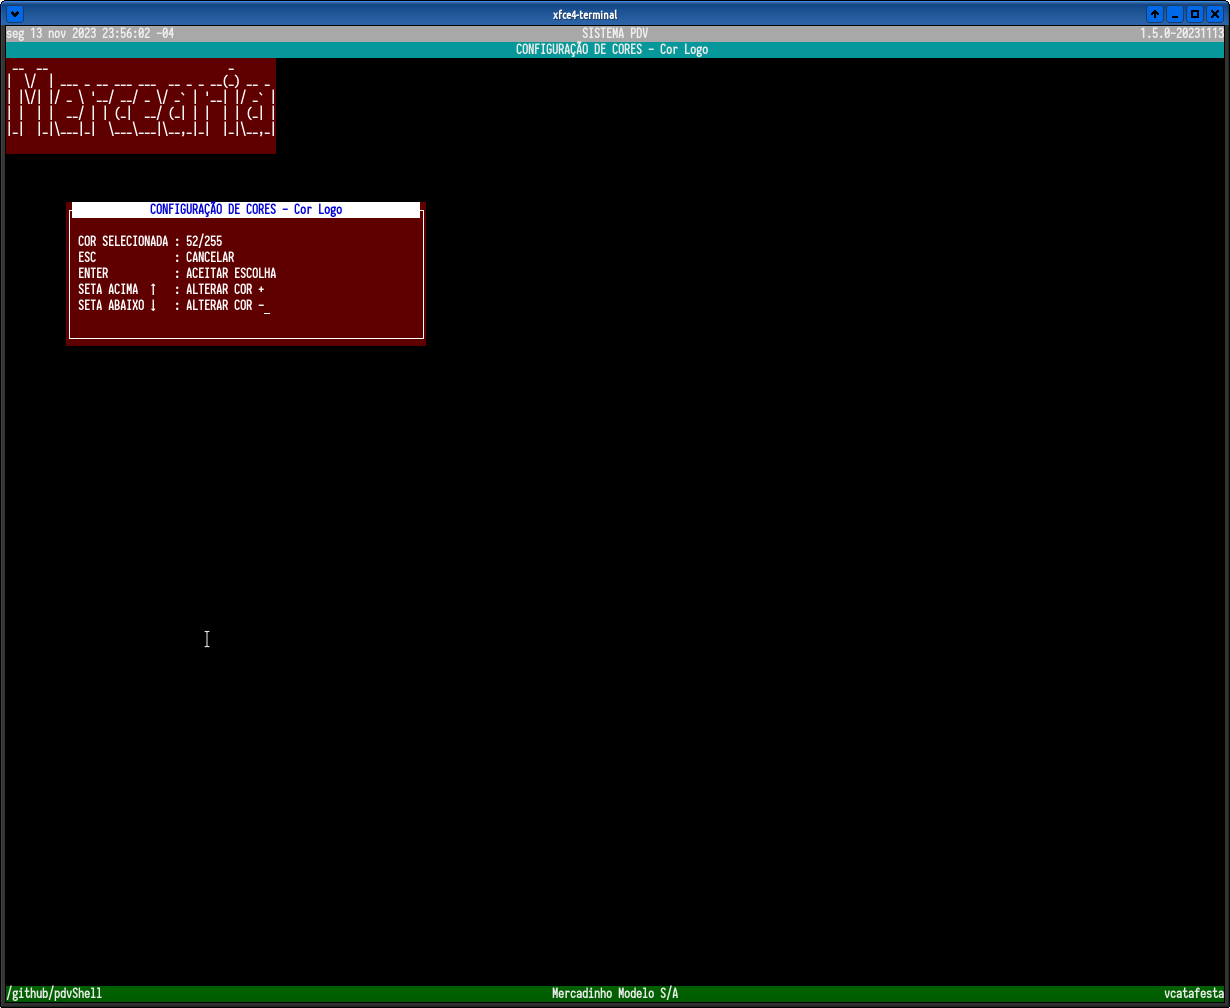Click the ASCII-art Mercearia logo
Image resolution: width=1230 pixels, height=1008 pixels.
click(x=141, y=106)
